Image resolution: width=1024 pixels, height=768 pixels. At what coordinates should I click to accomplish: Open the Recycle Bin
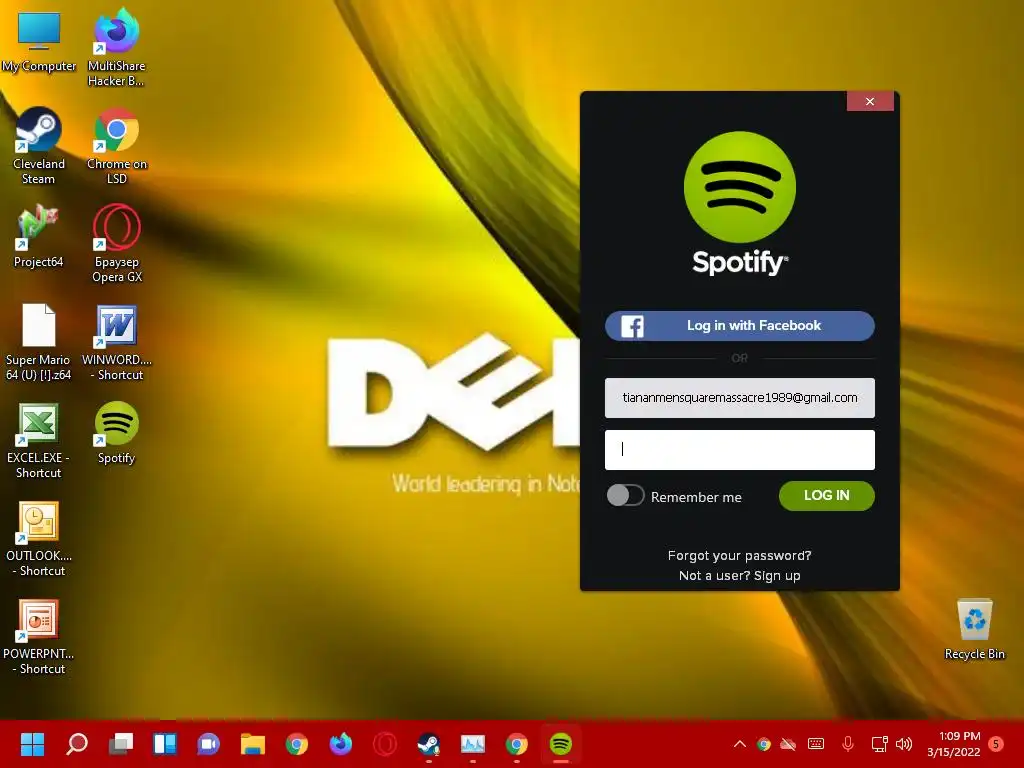974,628
